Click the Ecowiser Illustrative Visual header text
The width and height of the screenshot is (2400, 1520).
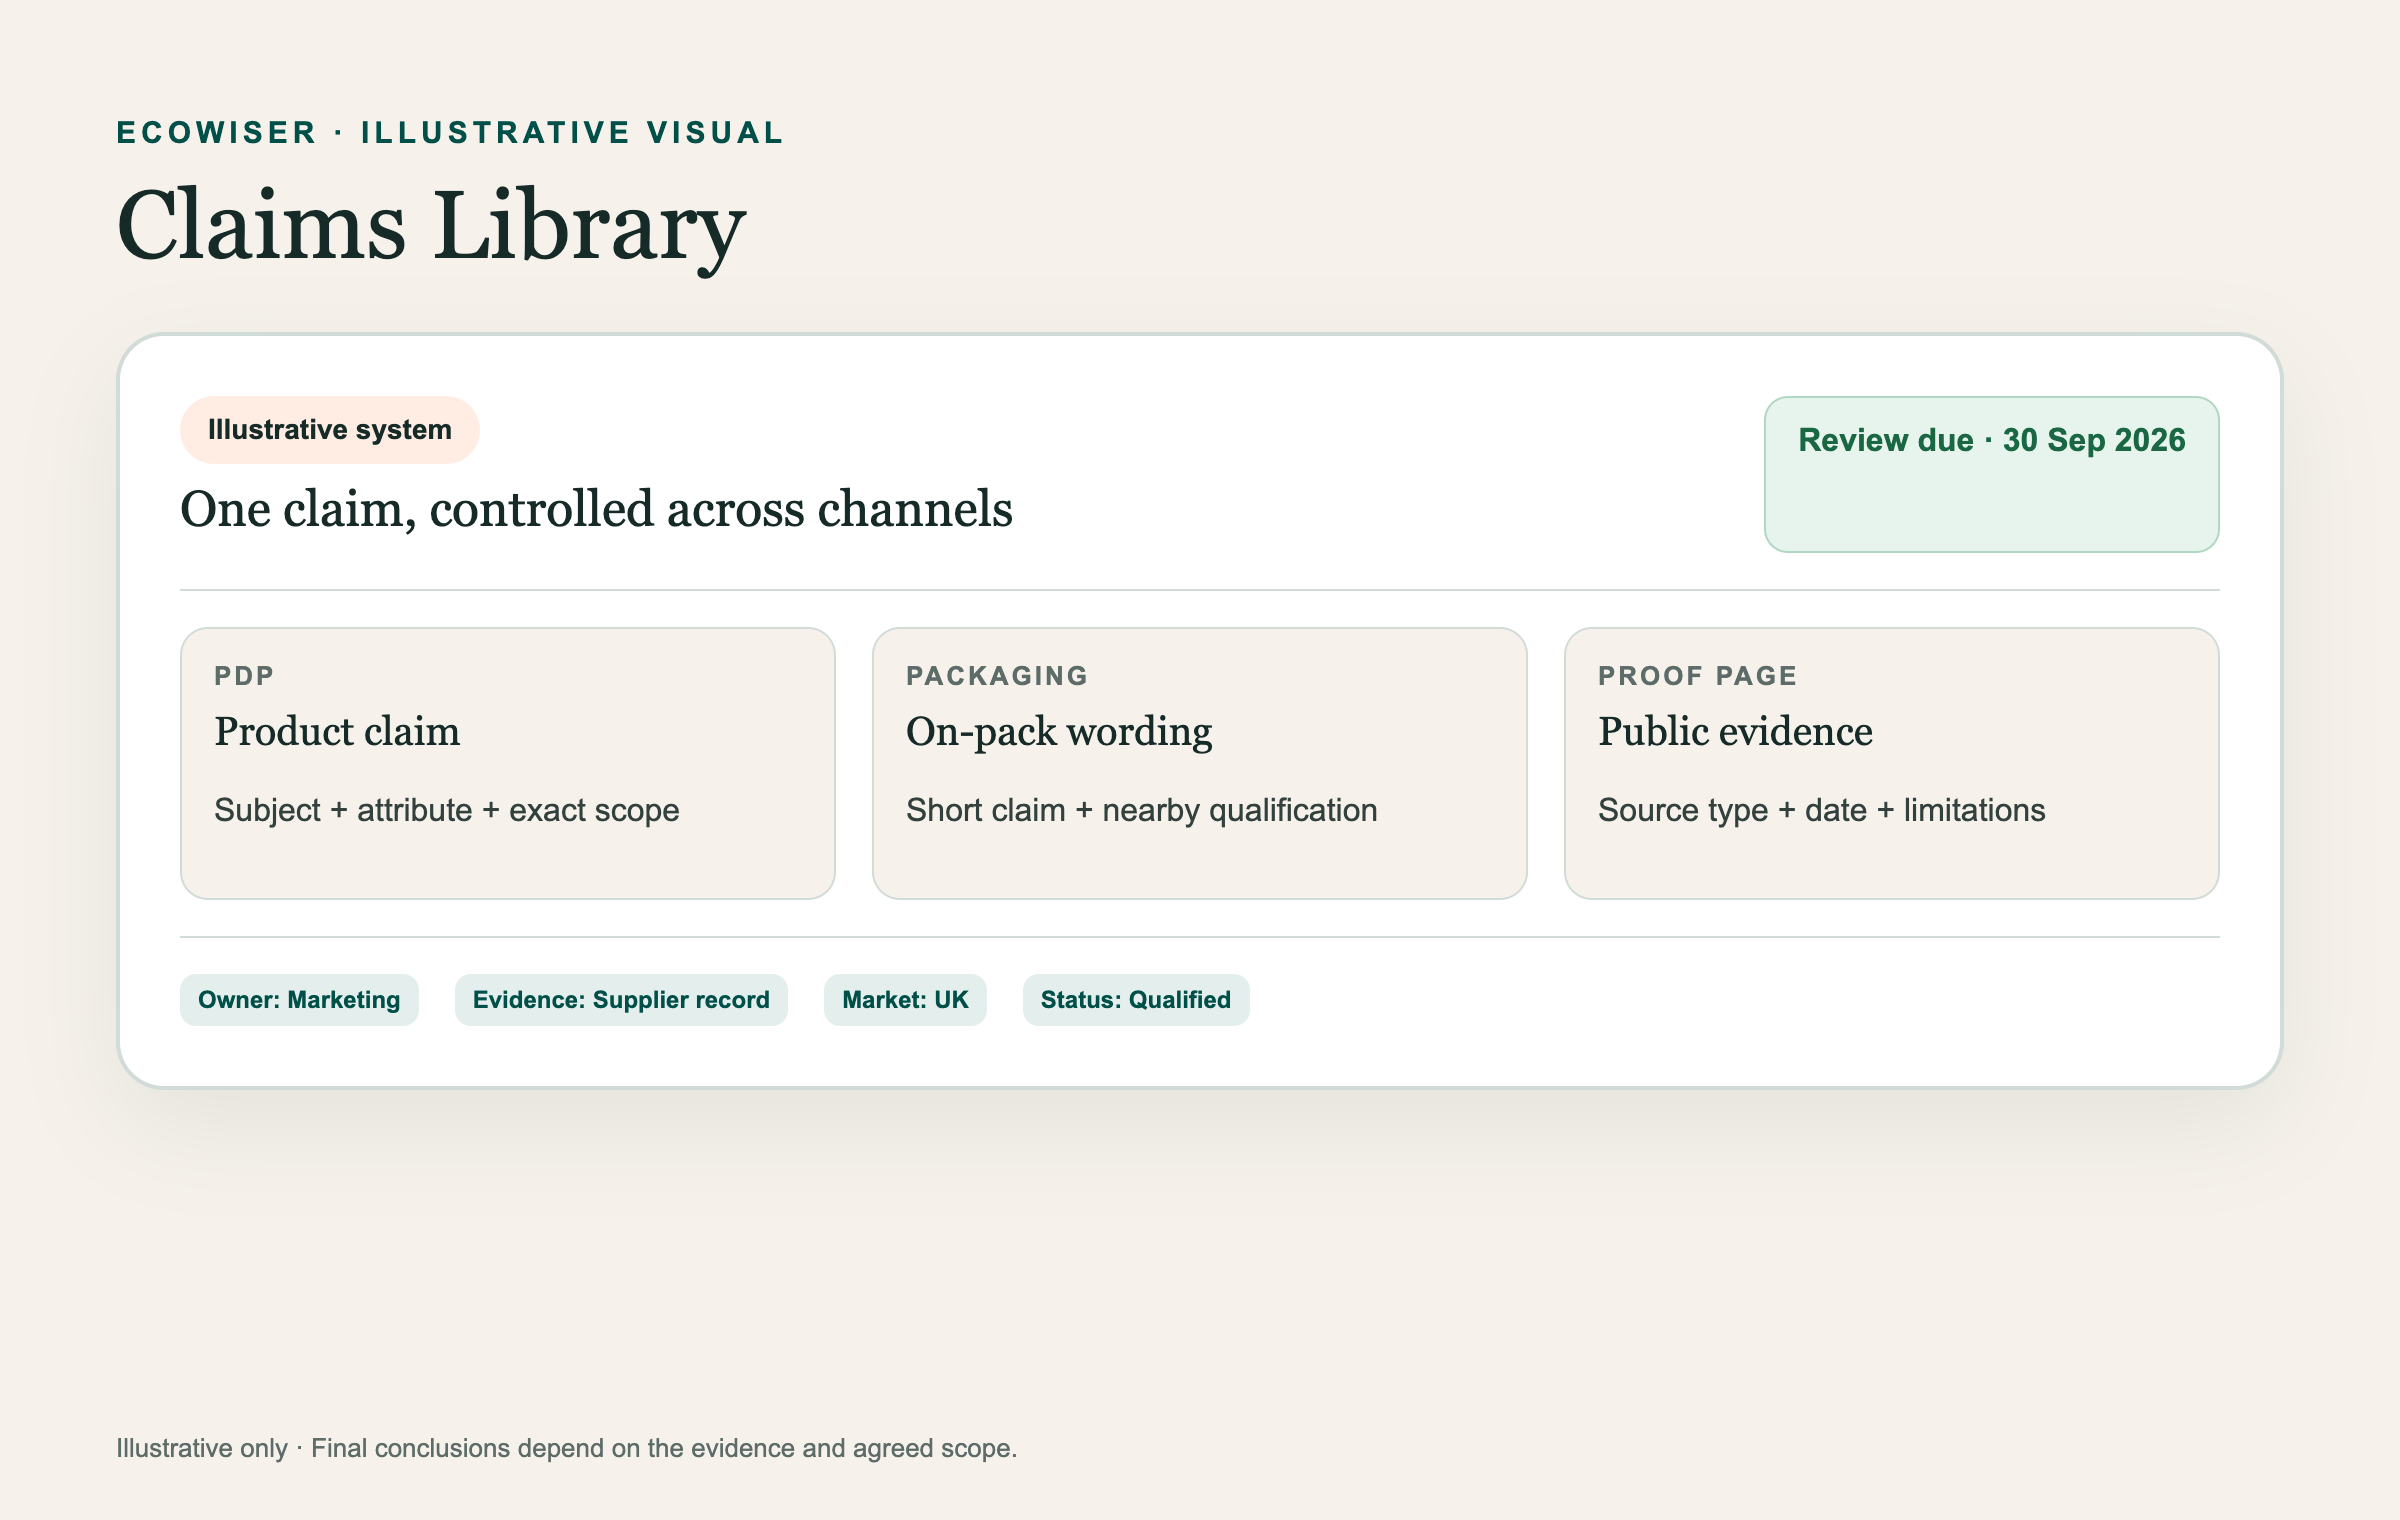click(x=450, y=132)
